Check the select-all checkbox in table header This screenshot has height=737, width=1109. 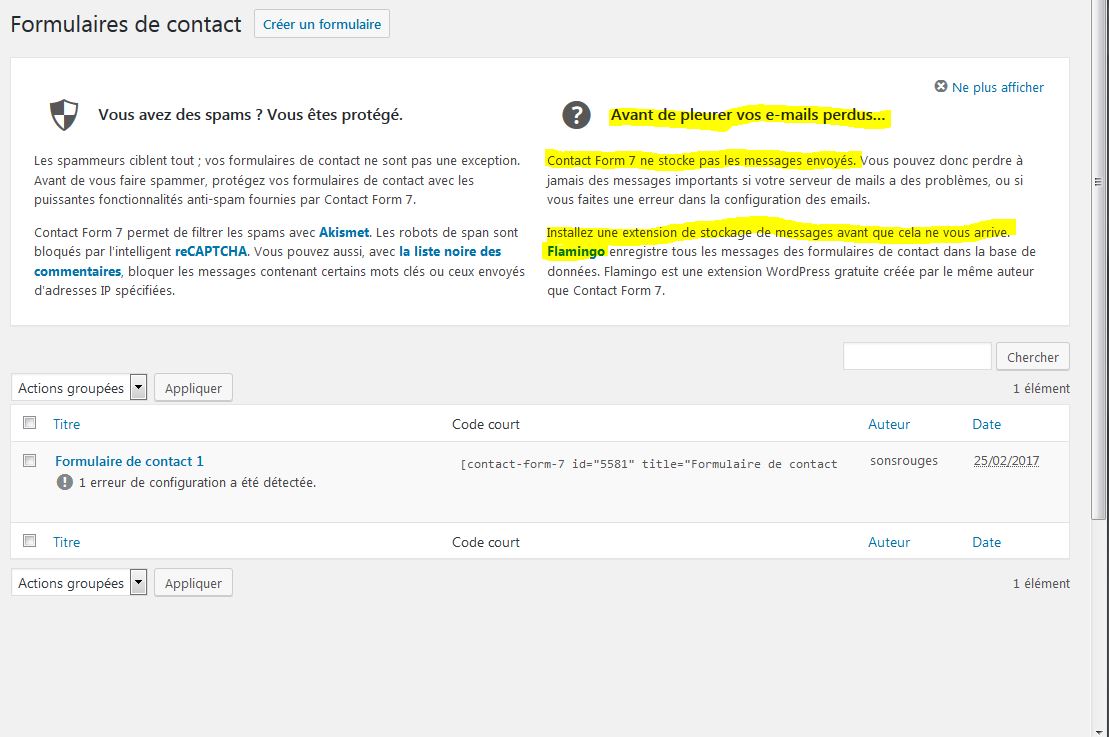(x=30, y=423)
